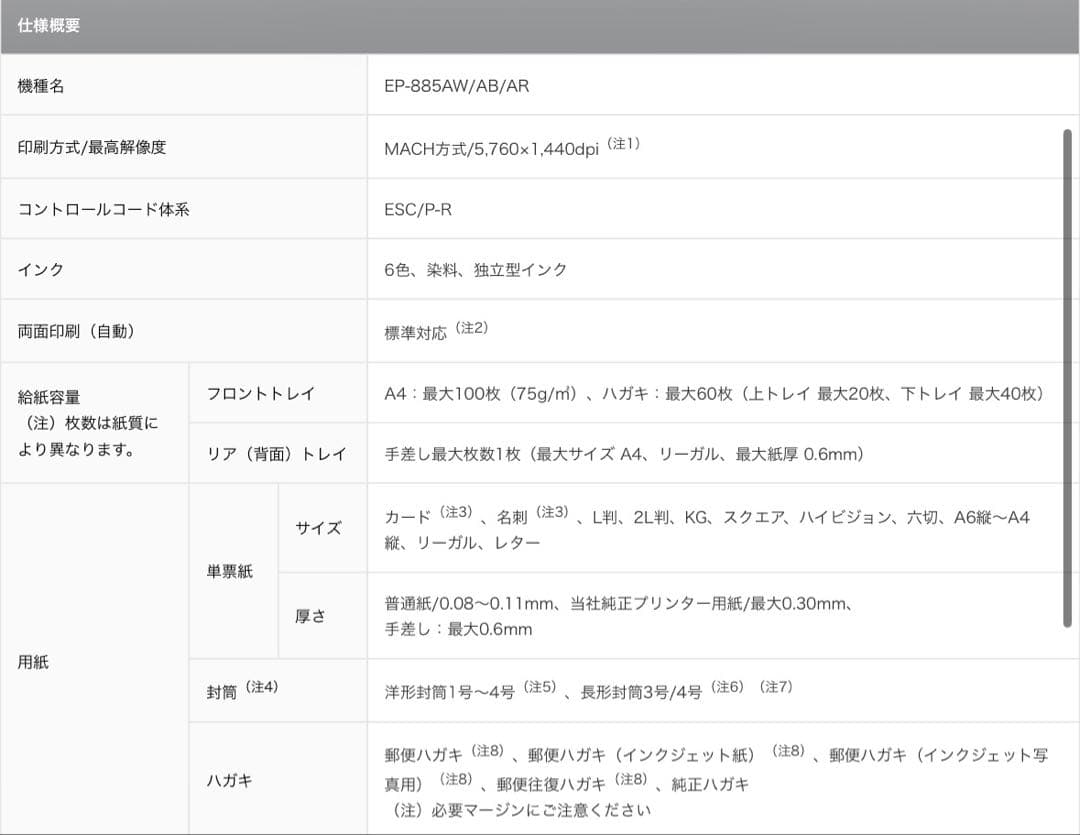The width and height of the screenshot is (1080, 835).
Task: Click the 単票紙 label
Action: point(230,571)
